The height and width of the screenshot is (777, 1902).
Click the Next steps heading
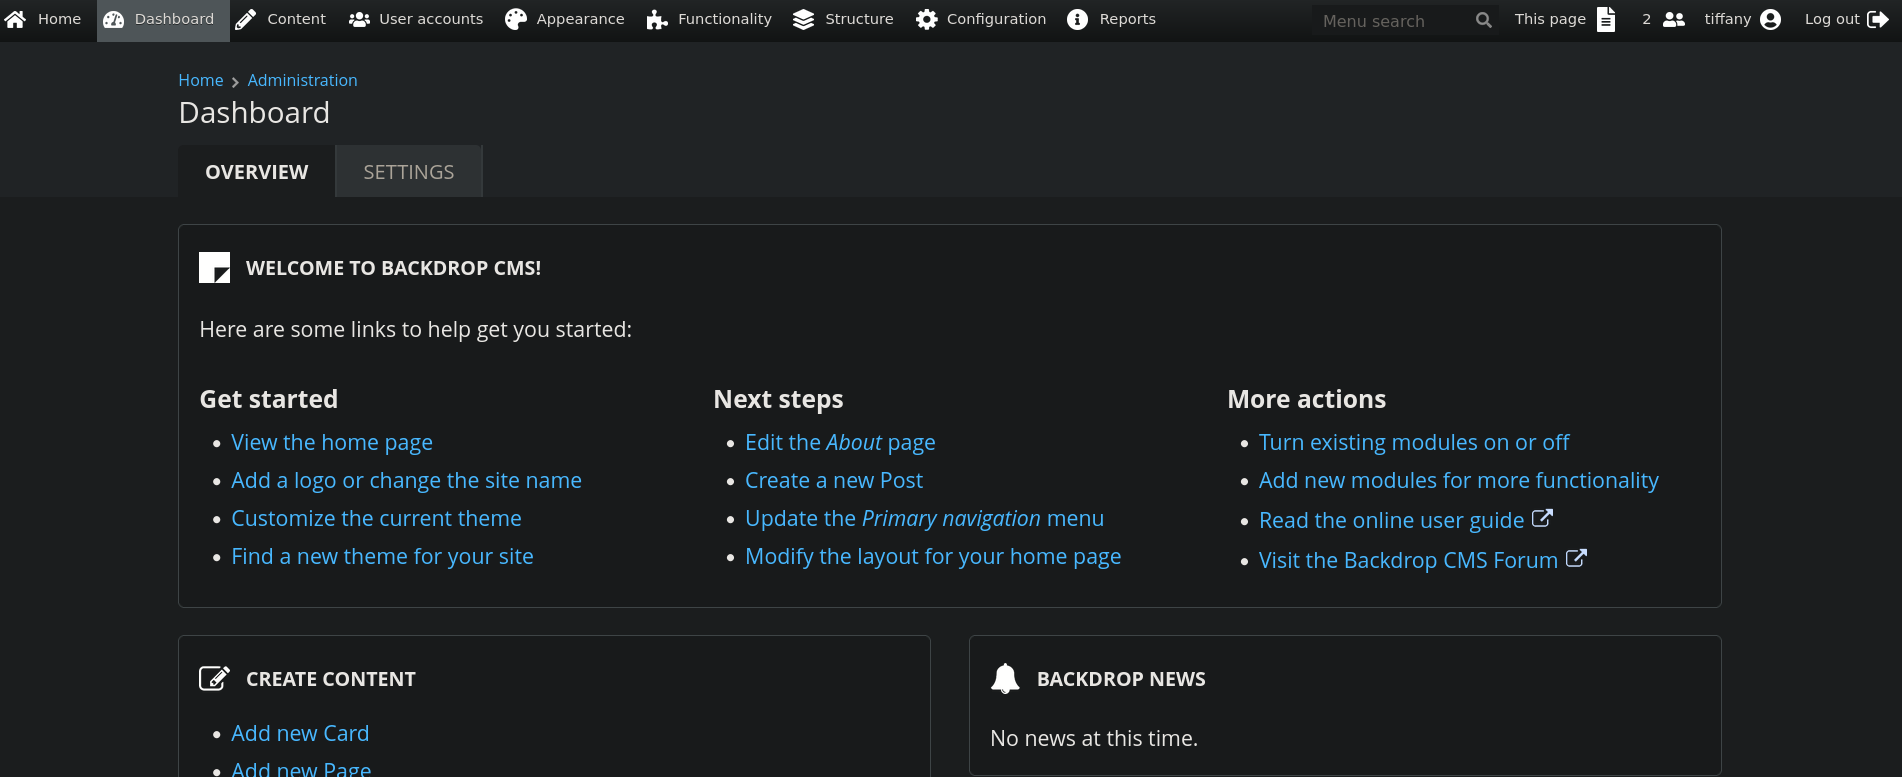[778, 399]
